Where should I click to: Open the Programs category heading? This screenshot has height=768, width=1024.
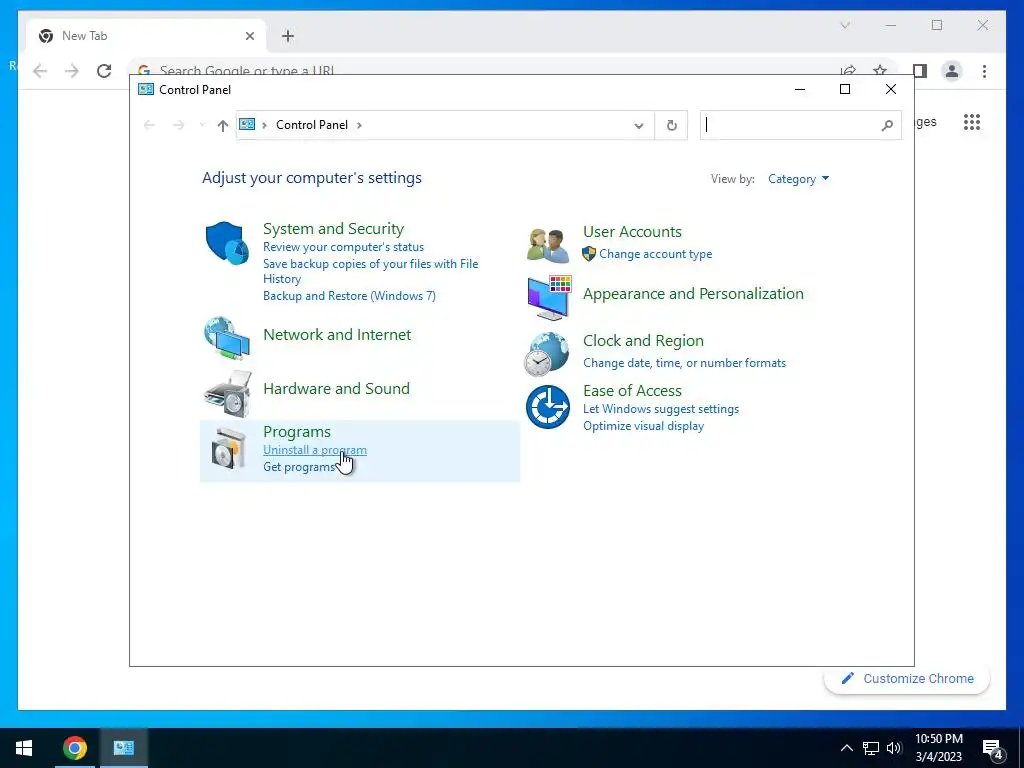coord(296,432)
